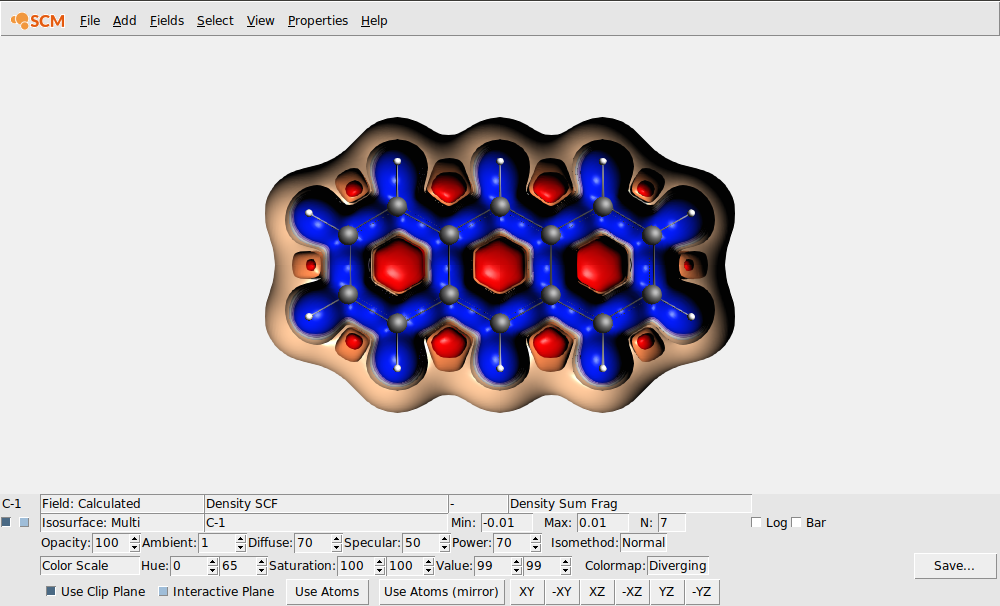Screen dimensions: 1000x606
Task: Click the SCM logo icon
Action: [x=18, y=20]
